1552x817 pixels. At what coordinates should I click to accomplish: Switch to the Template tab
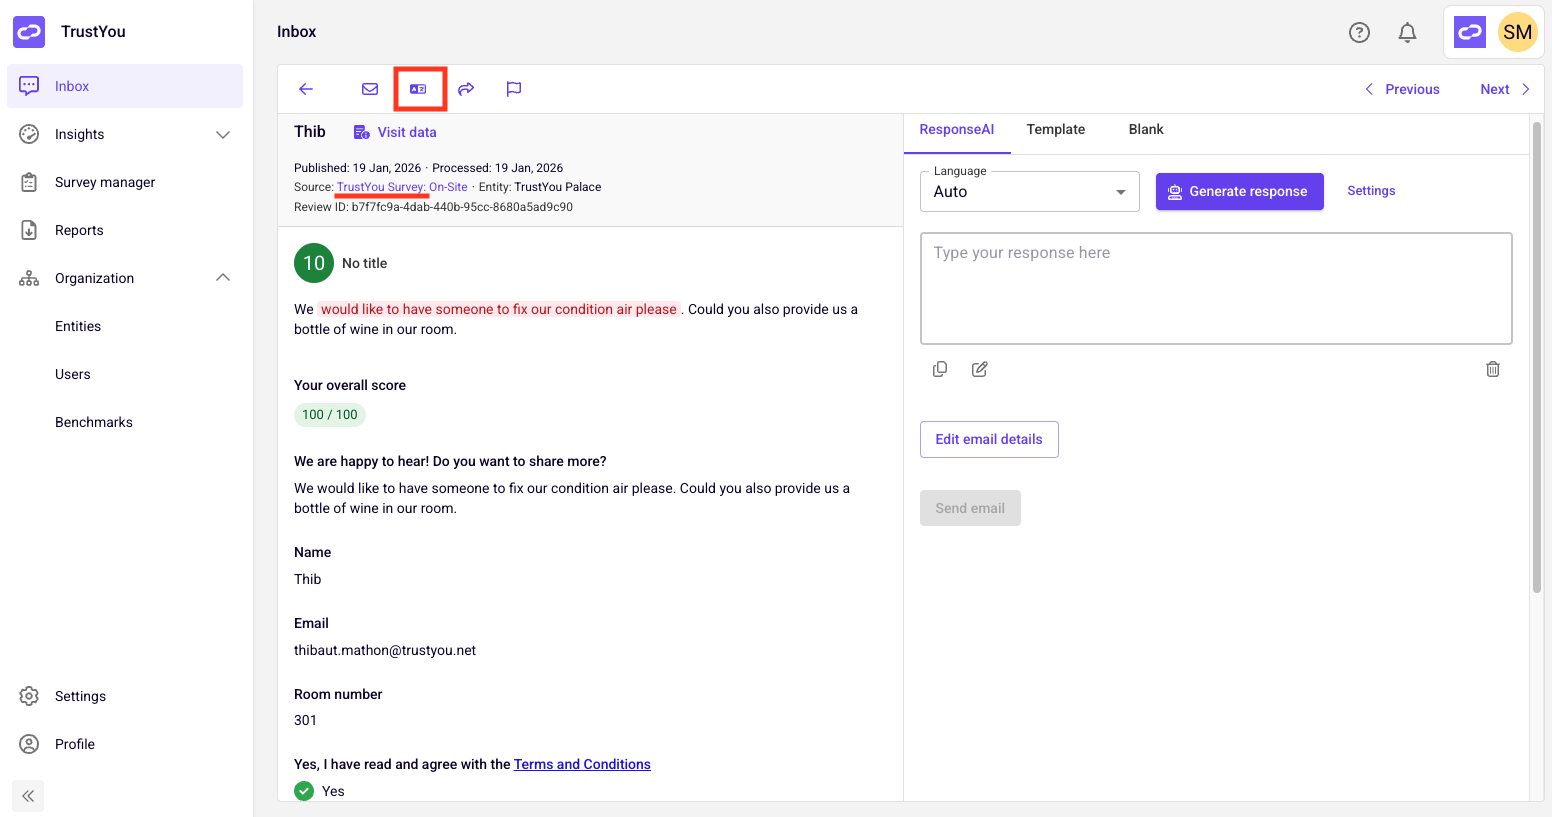(1056, 130)
